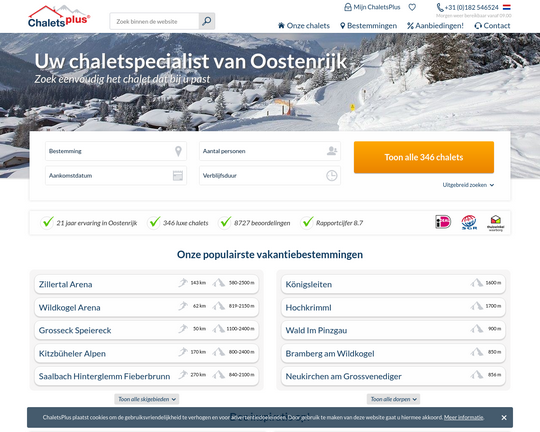
Task: Open Wald Im Pinzgau village
Action: click(x=393, y=330)
